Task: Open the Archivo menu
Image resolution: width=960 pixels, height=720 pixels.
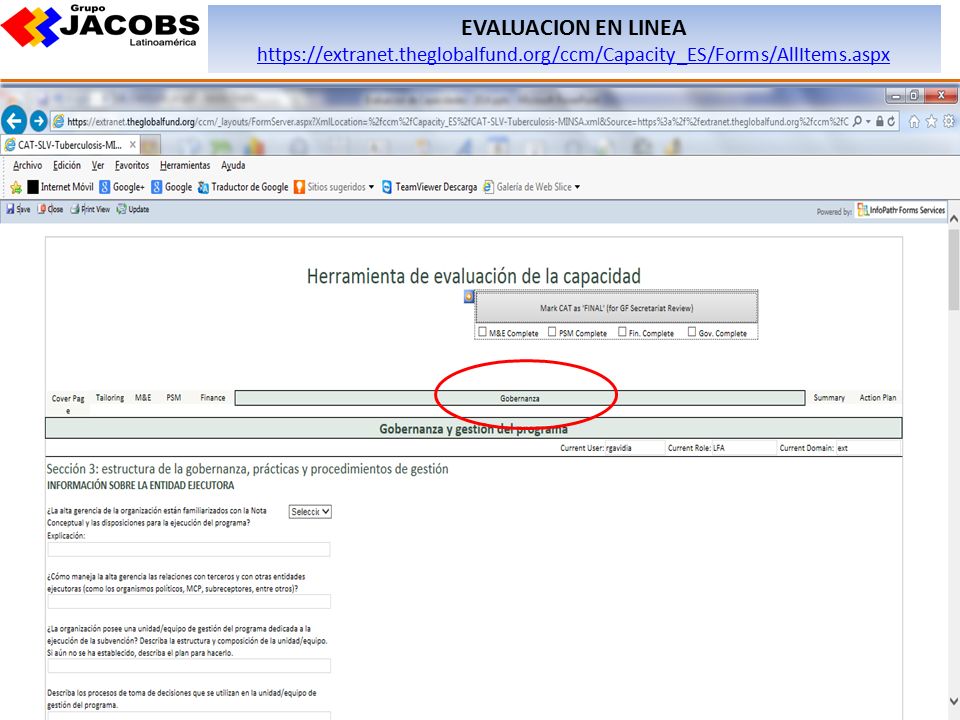Action: point(28,165)
